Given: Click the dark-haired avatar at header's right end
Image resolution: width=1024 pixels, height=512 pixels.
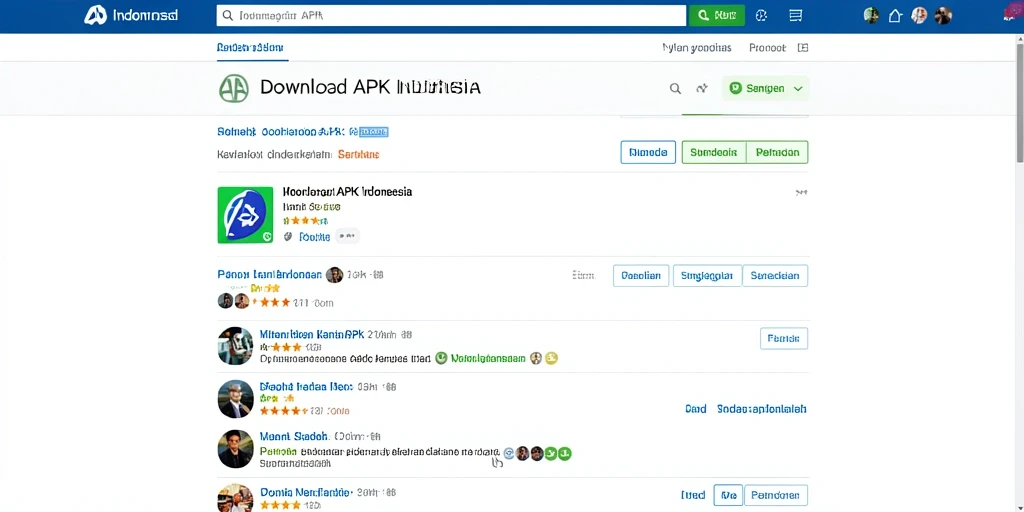Looking at the screenshot, I should click(943, 16).
